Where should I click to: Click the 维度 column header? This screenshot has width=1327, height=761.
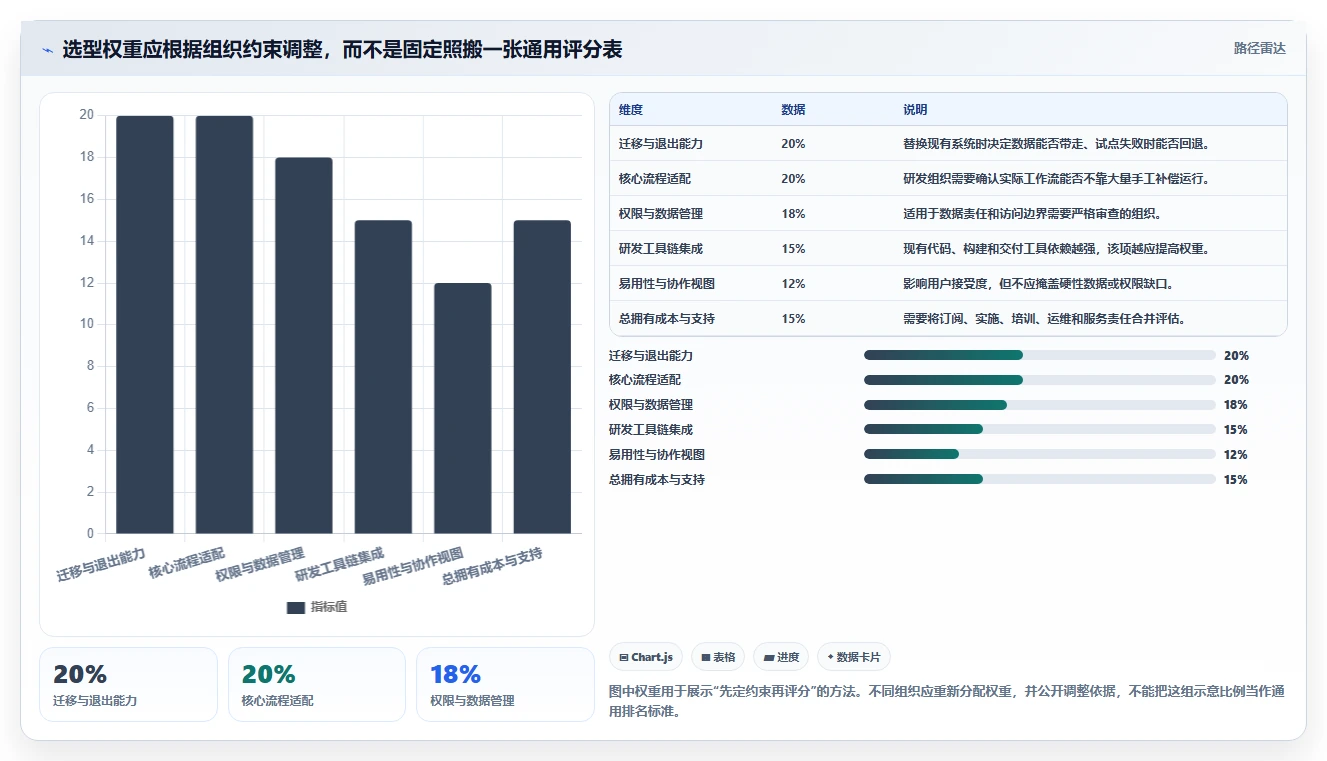631,110
